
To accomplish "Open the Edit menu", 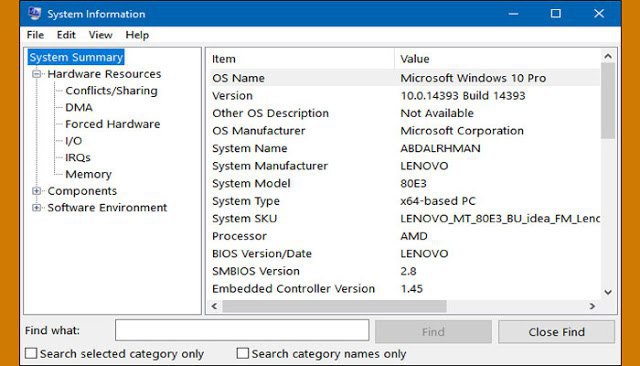I will (66, 35).
